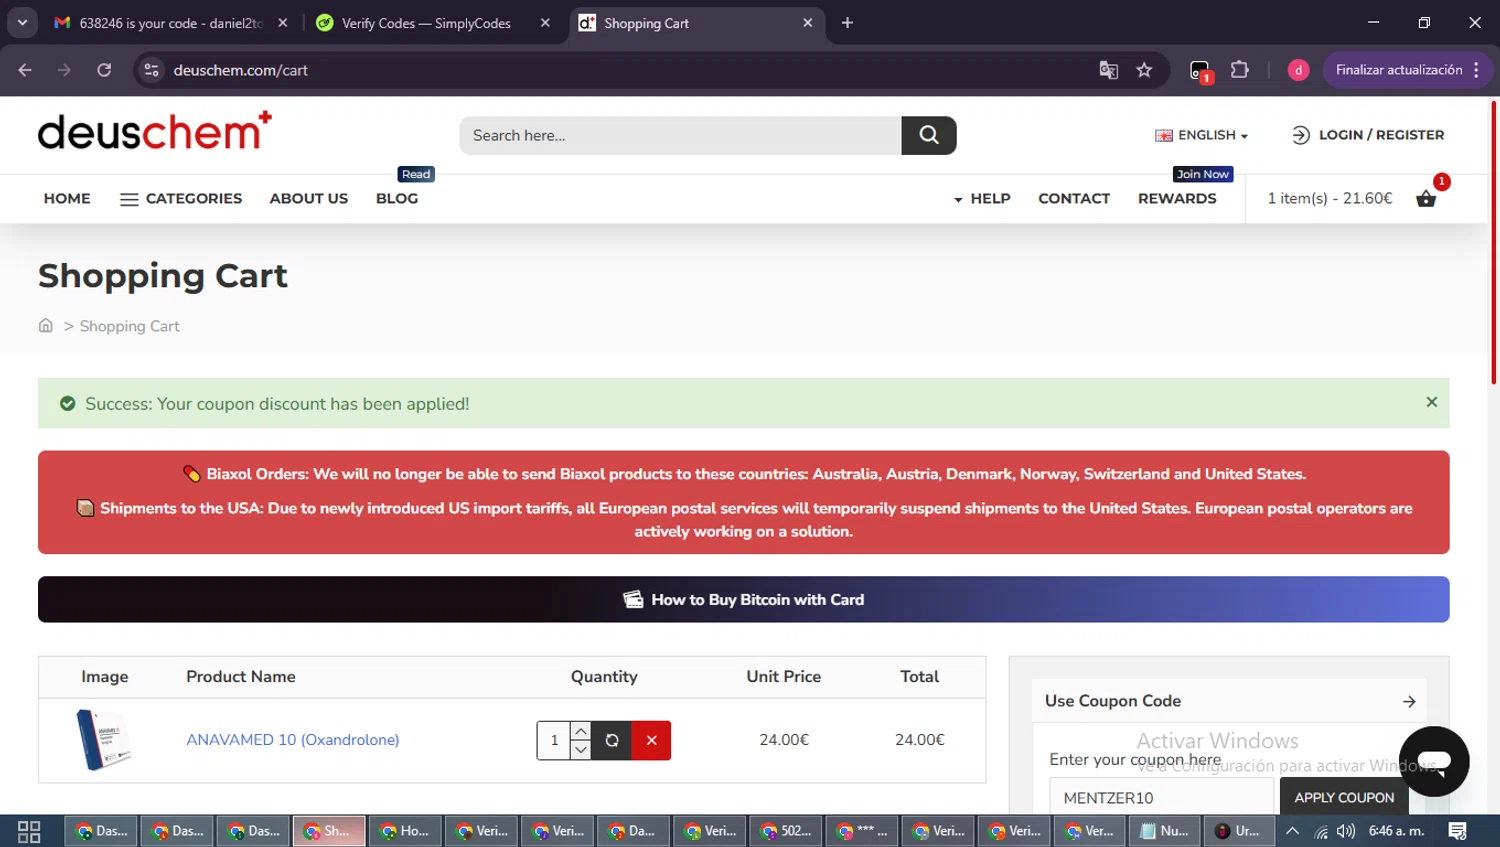Open the CATEGORIES menu
This screenshot has height=847, width=1500.
point(181,199)
